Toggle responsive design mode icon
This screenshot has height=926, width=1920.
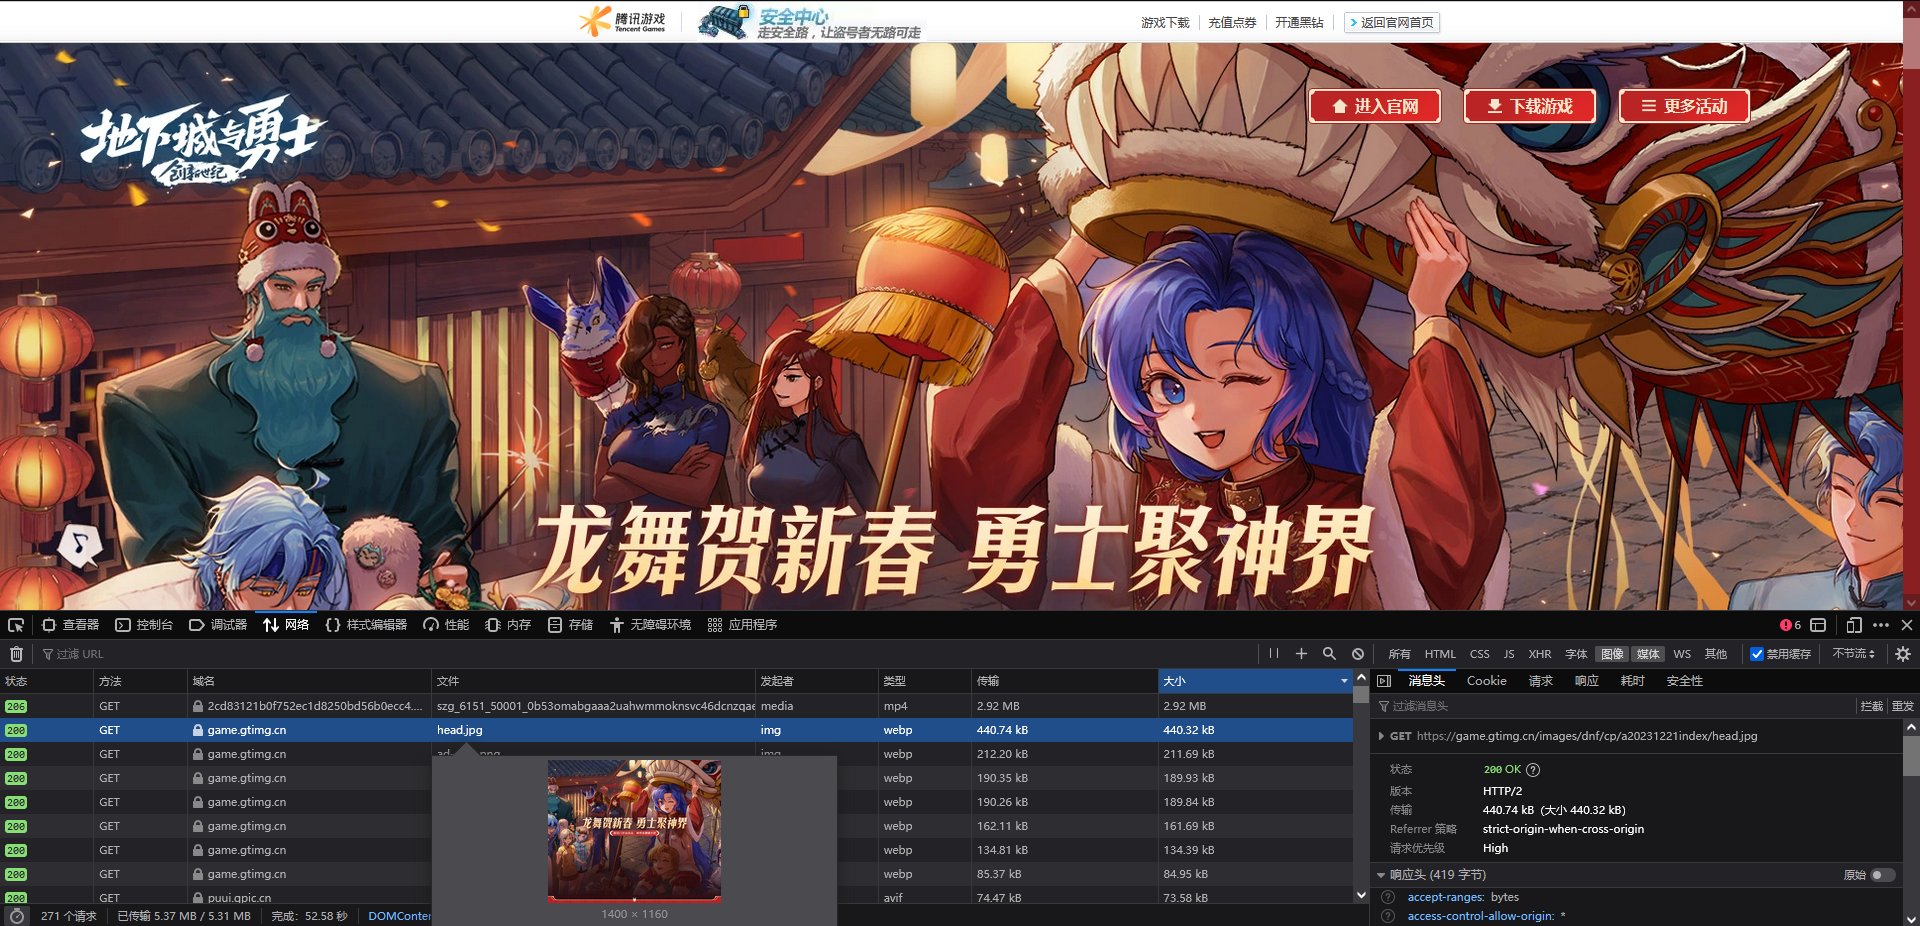pyautogui.click(x=1853, y=625)
